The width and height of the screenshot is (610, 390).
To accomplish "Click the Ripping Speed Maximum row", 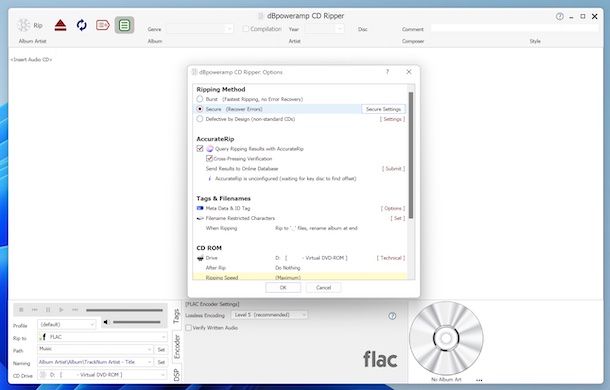I will point(300,277).
